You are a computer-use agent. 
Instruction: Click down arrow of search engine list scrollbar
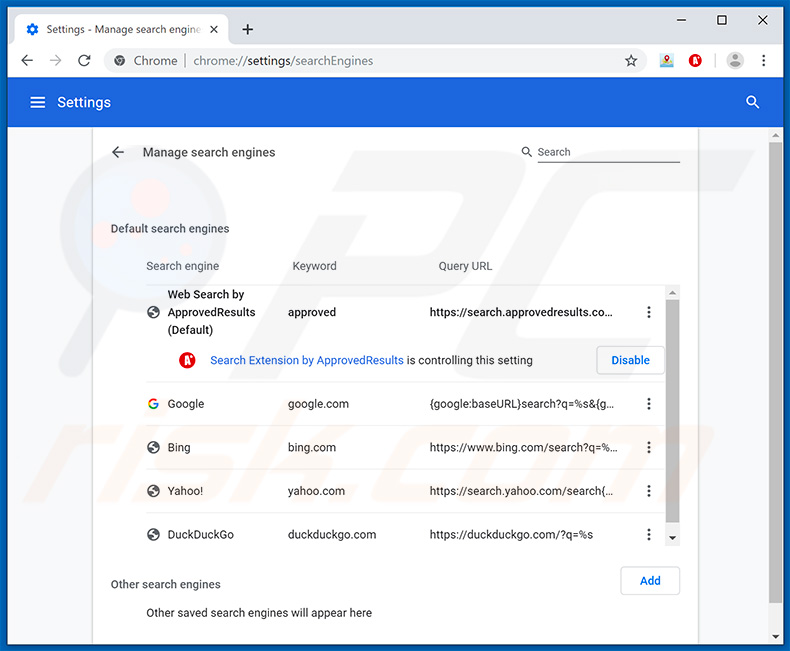(x=672, y=538)
